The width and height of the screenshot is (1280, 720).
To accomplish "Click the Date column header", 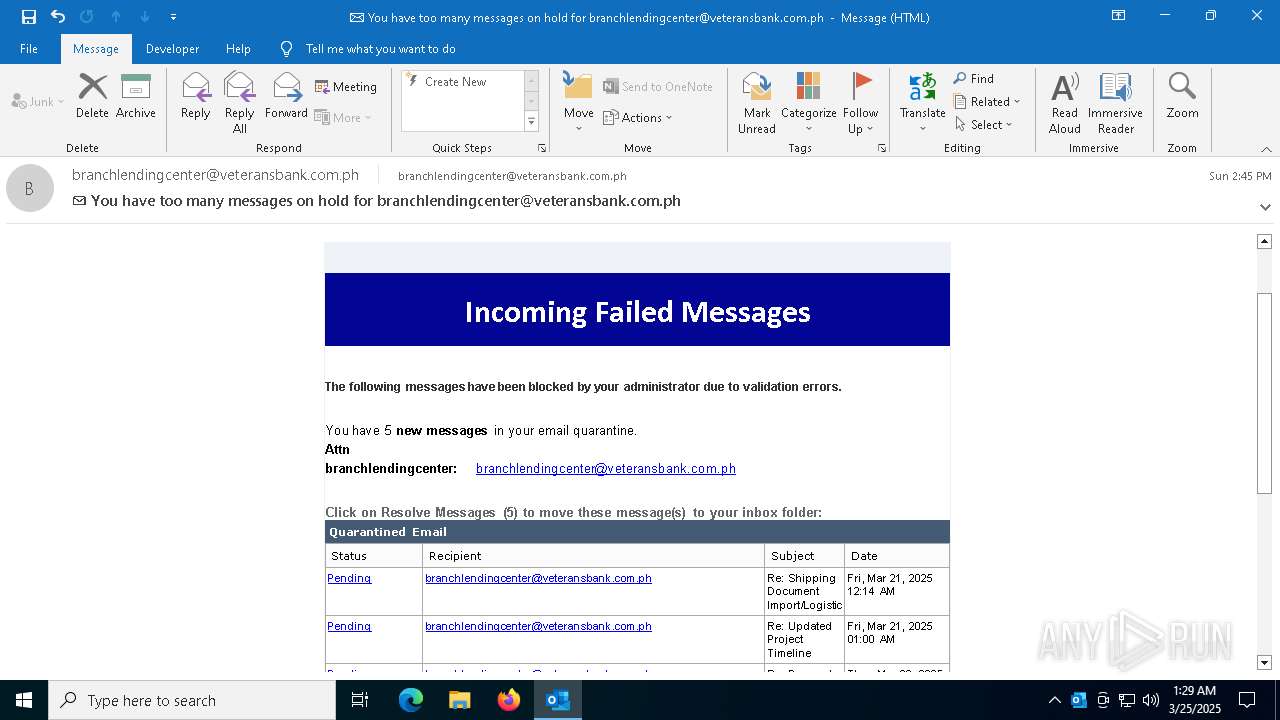I will click(x=897, y=556).
